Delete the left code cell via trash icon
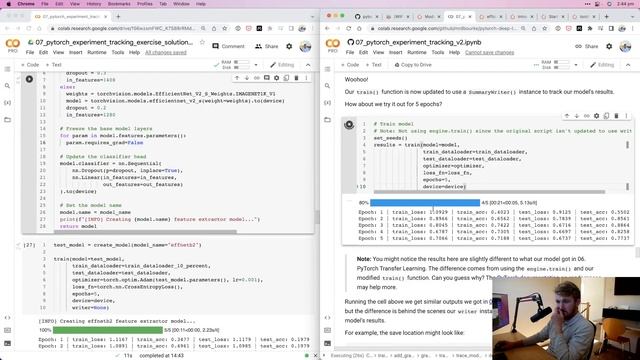 click(x=296, y=78)
